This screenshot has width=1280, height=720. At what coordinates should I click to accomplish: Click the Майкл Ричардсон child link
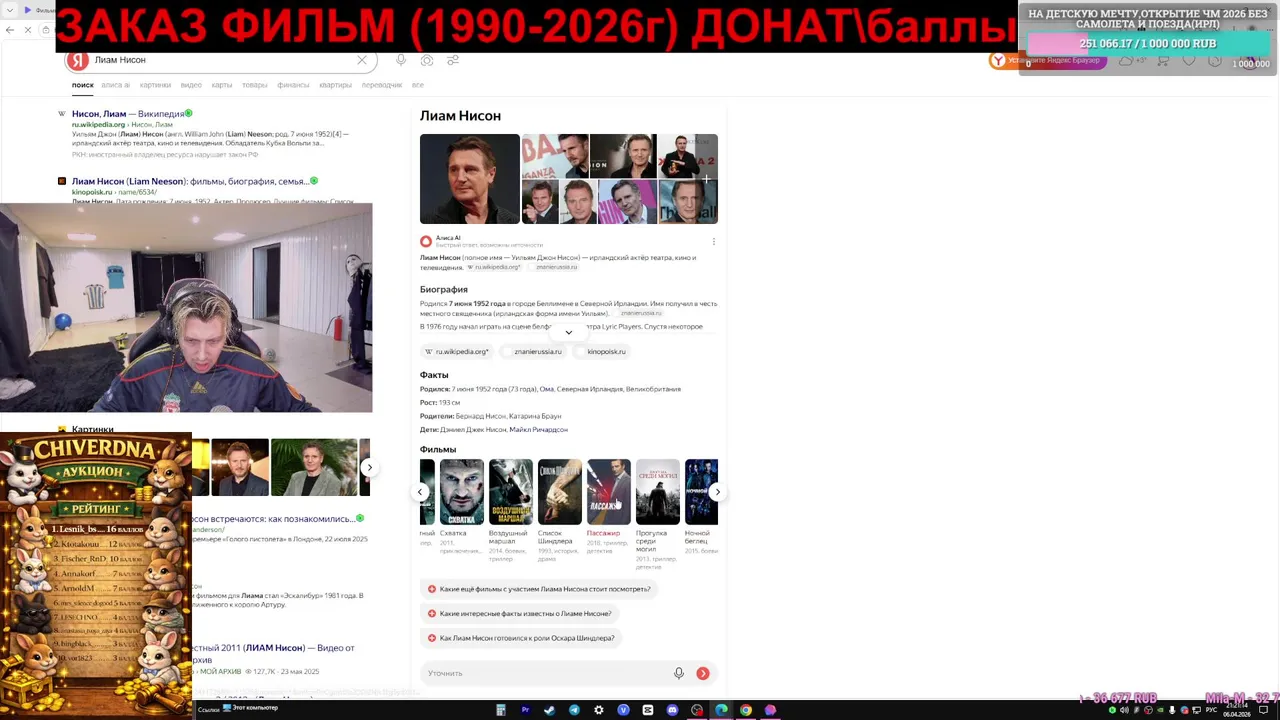tap(538, 430)
